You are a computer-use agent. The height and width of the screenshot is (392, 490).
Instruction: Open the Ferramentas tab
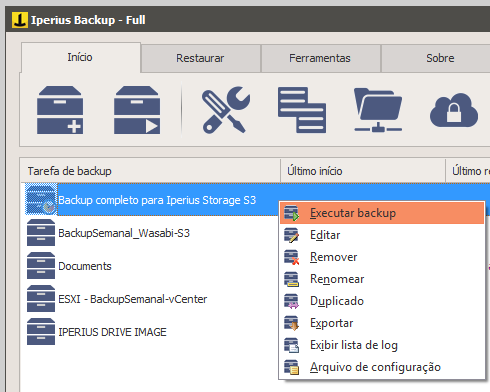(320, 58)
